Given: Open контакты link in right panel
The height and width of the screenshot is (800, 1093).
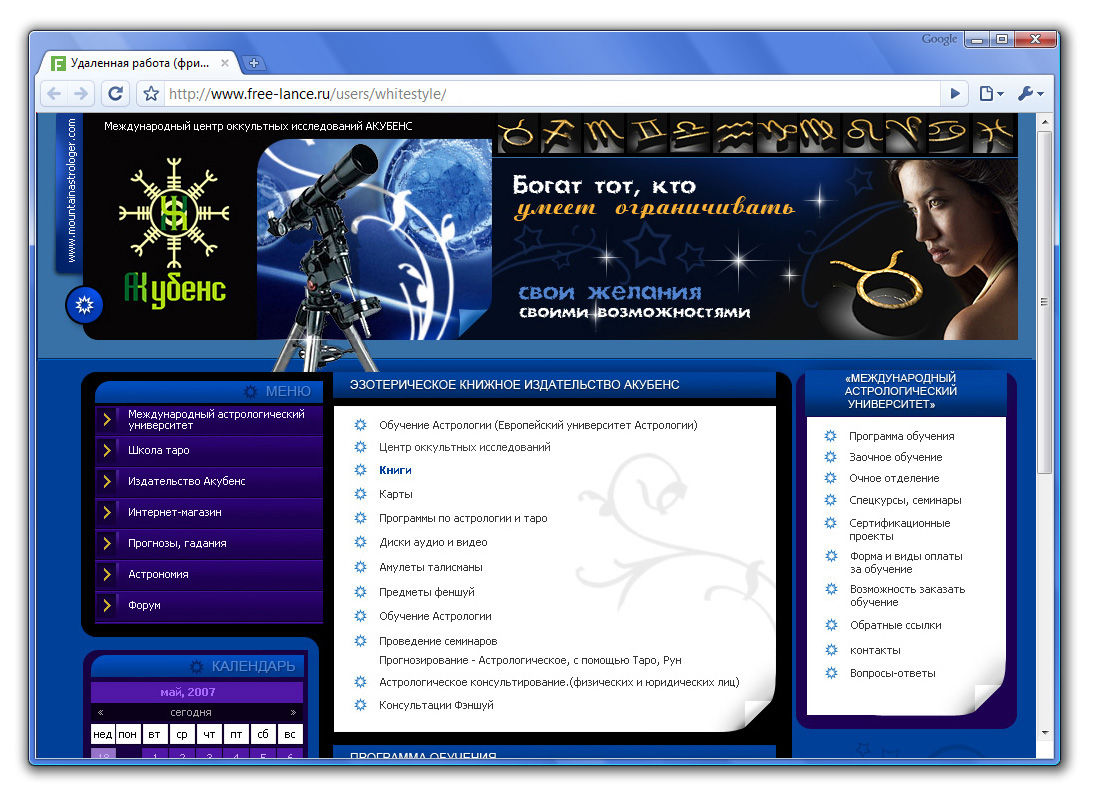Looking at the screenshot, I should pos(875,650).
